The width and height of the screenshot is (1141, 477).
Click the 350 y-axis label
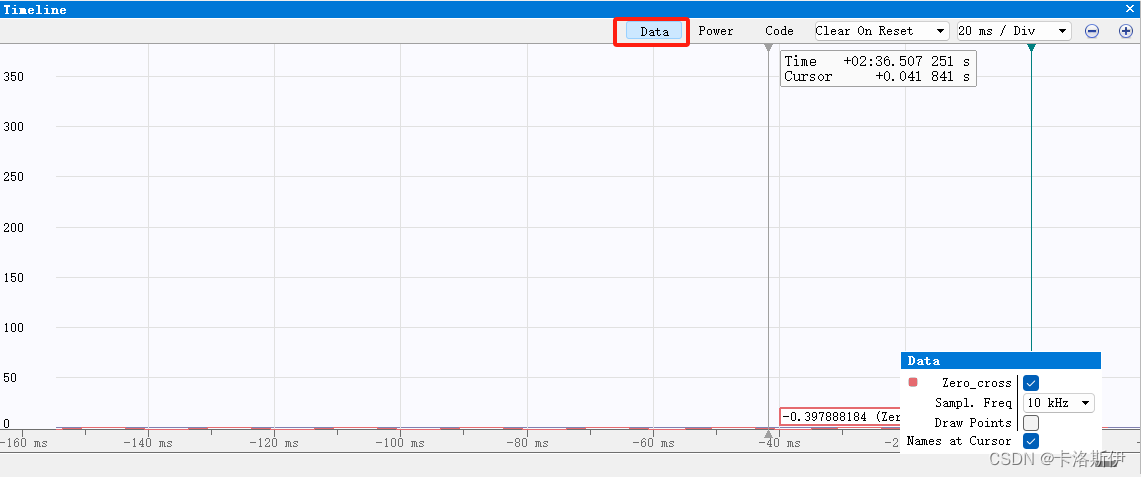14,76
